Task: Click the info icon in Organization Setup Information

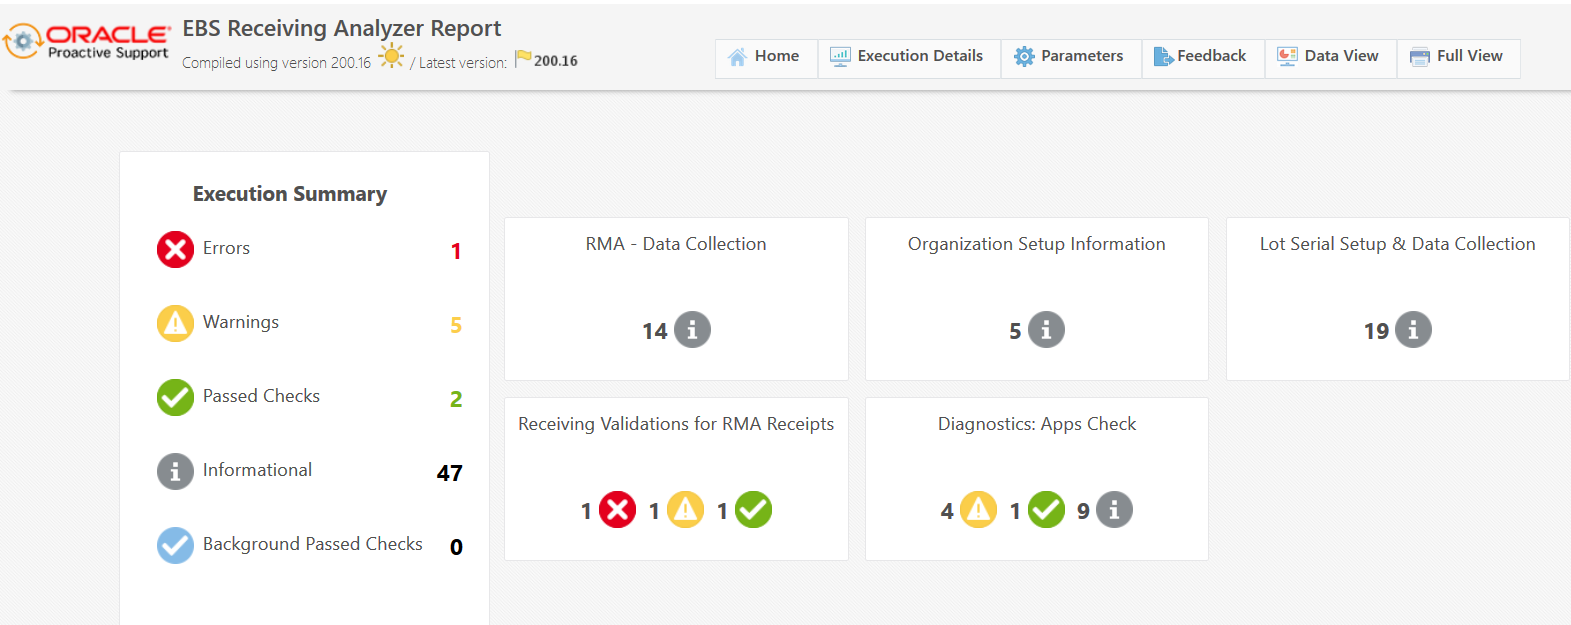Action: tap(1046, 330)
